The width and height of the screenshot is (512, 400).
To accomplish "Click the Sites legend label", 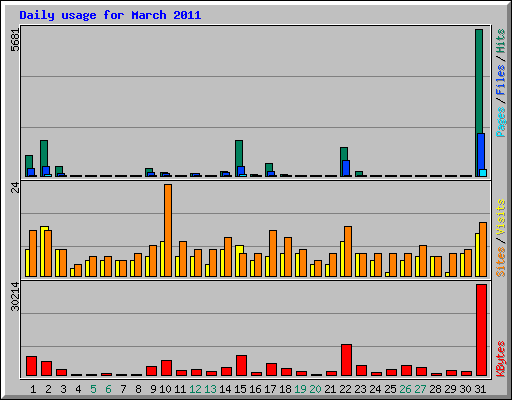I will point(500,262).
